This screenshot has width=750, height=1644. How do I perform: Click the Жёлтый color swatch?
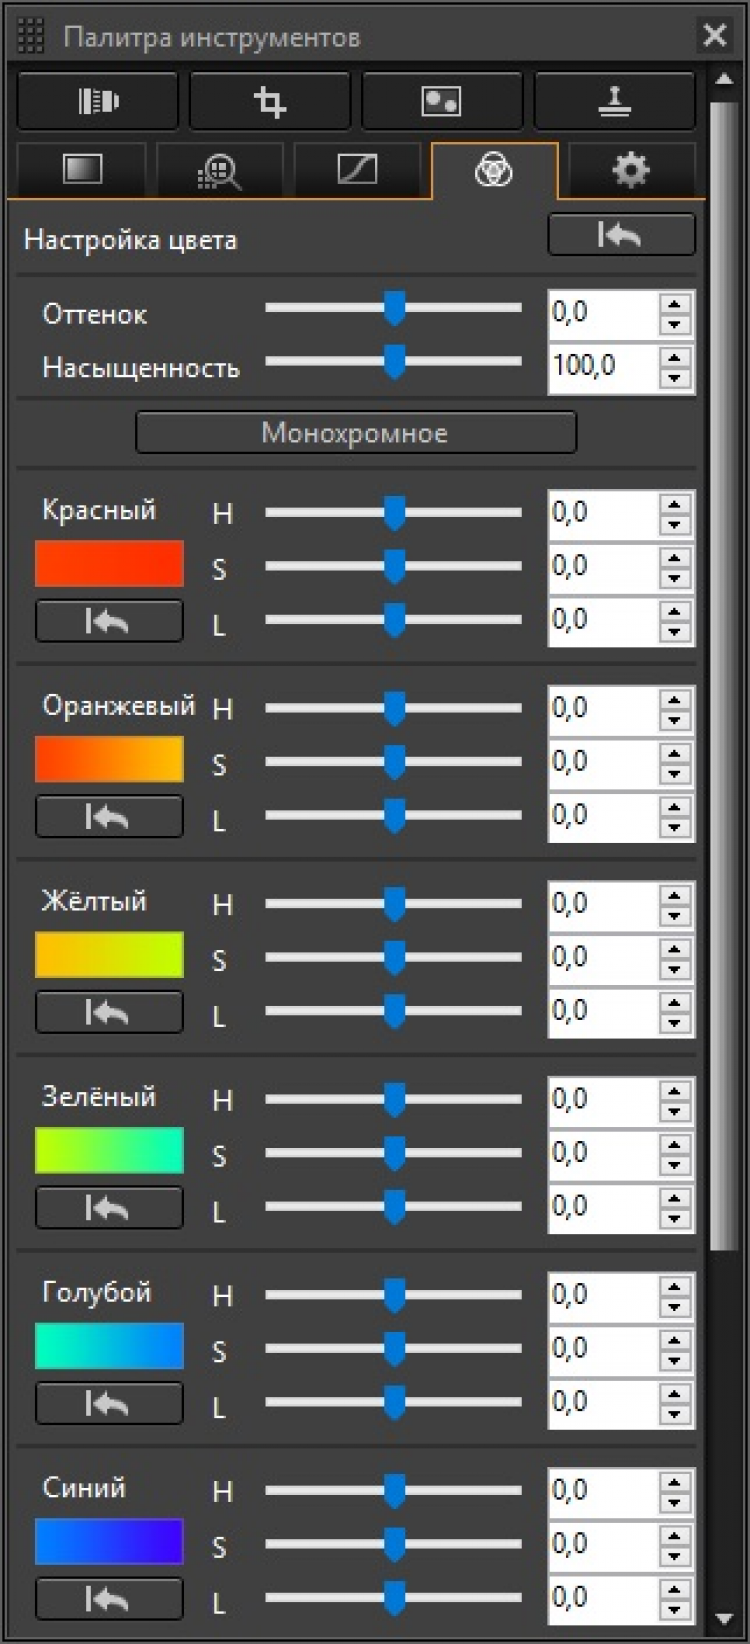[x=109, y=955]
